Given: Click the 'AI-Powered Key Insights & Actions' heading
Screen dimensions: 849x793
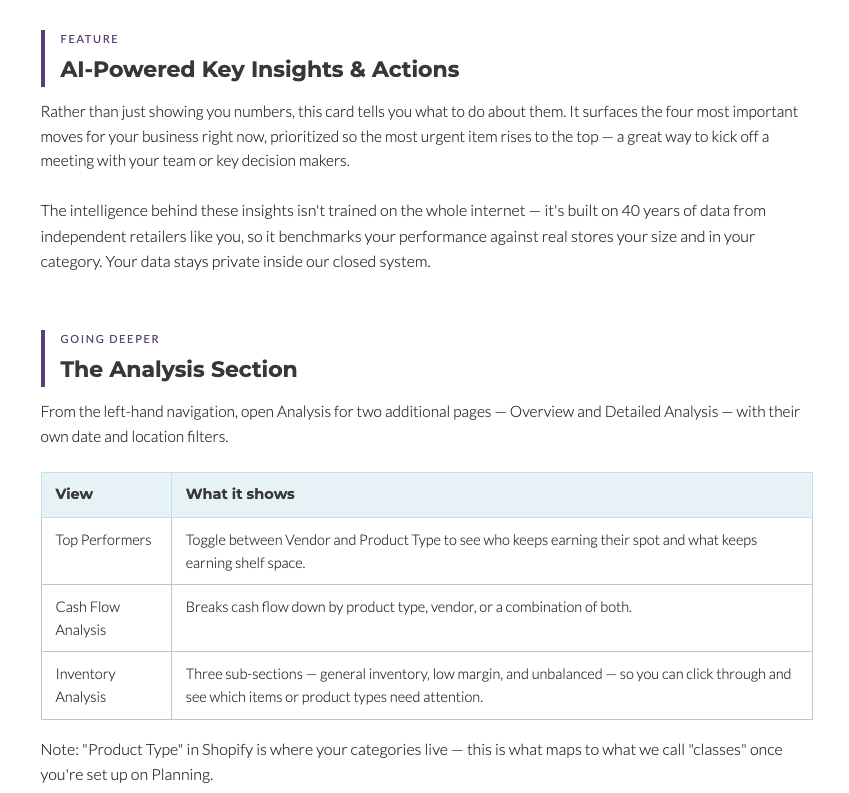Looking at the screenshot, I should point(259,69).
